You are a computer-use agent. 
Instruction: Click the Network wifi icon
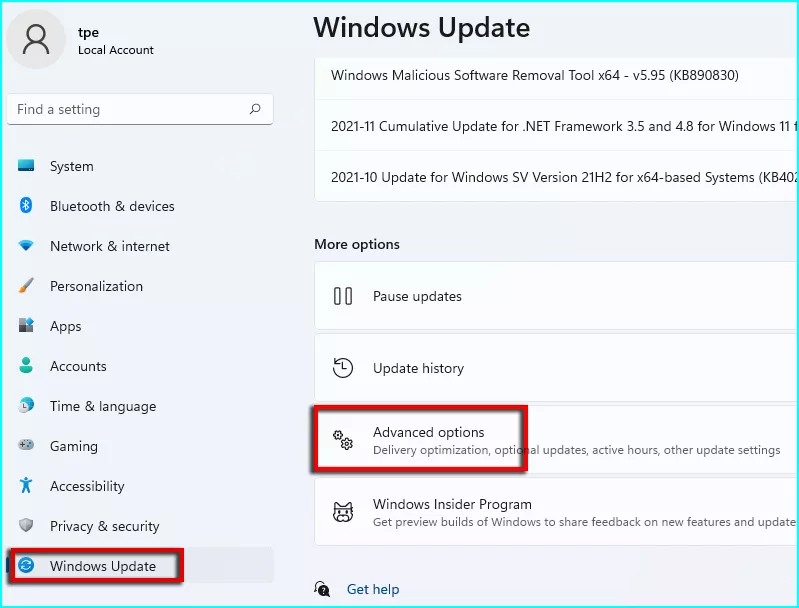coord(26,246)
